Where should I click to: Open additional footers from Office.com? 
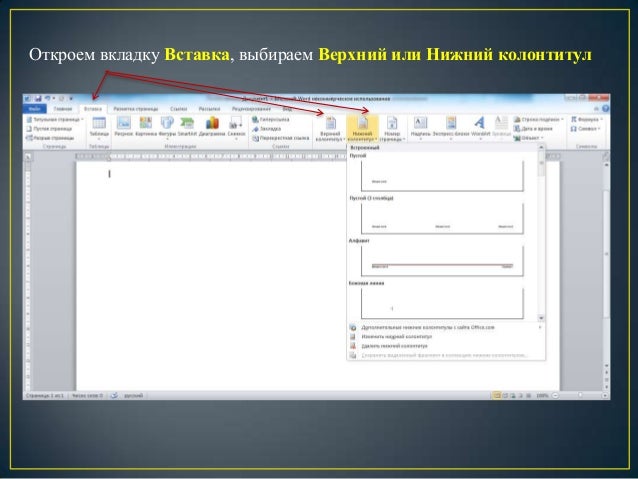[x=446, y=327]
